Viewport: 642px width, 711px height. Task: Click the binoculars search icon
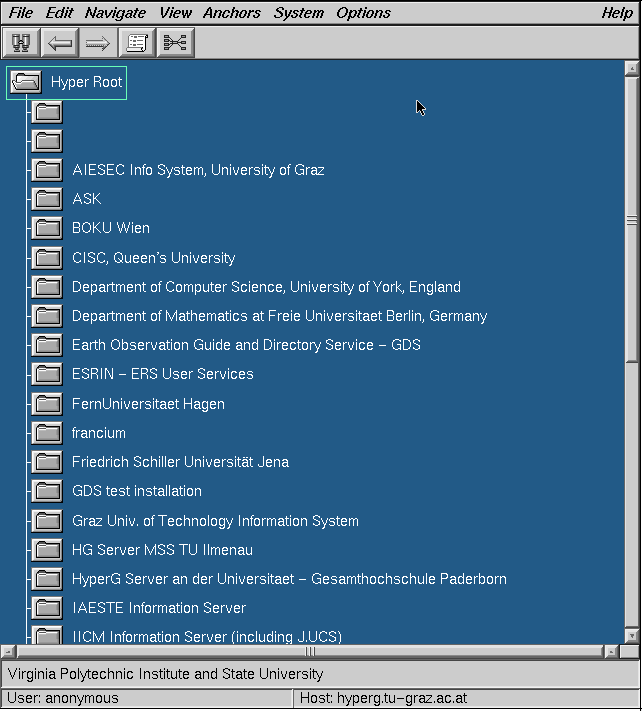pos(21,43)
